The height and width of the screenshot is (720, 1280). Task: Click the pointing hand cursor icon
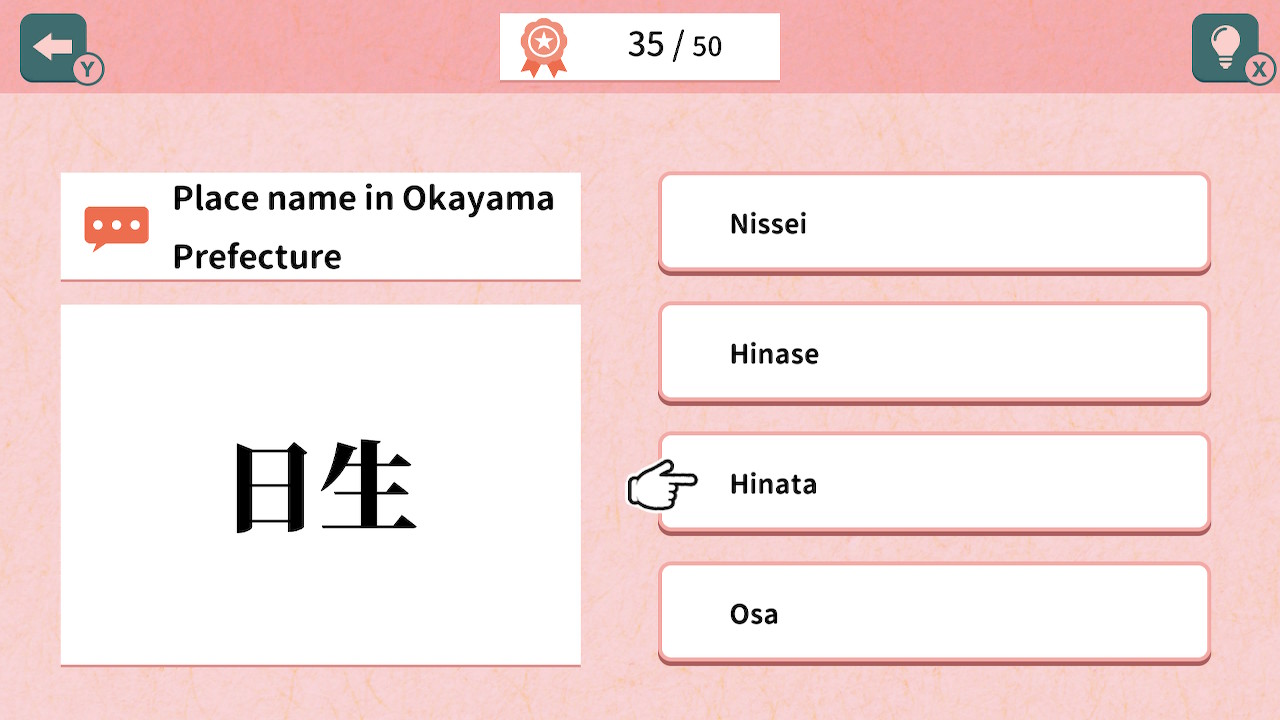click(x=662, y=487)
